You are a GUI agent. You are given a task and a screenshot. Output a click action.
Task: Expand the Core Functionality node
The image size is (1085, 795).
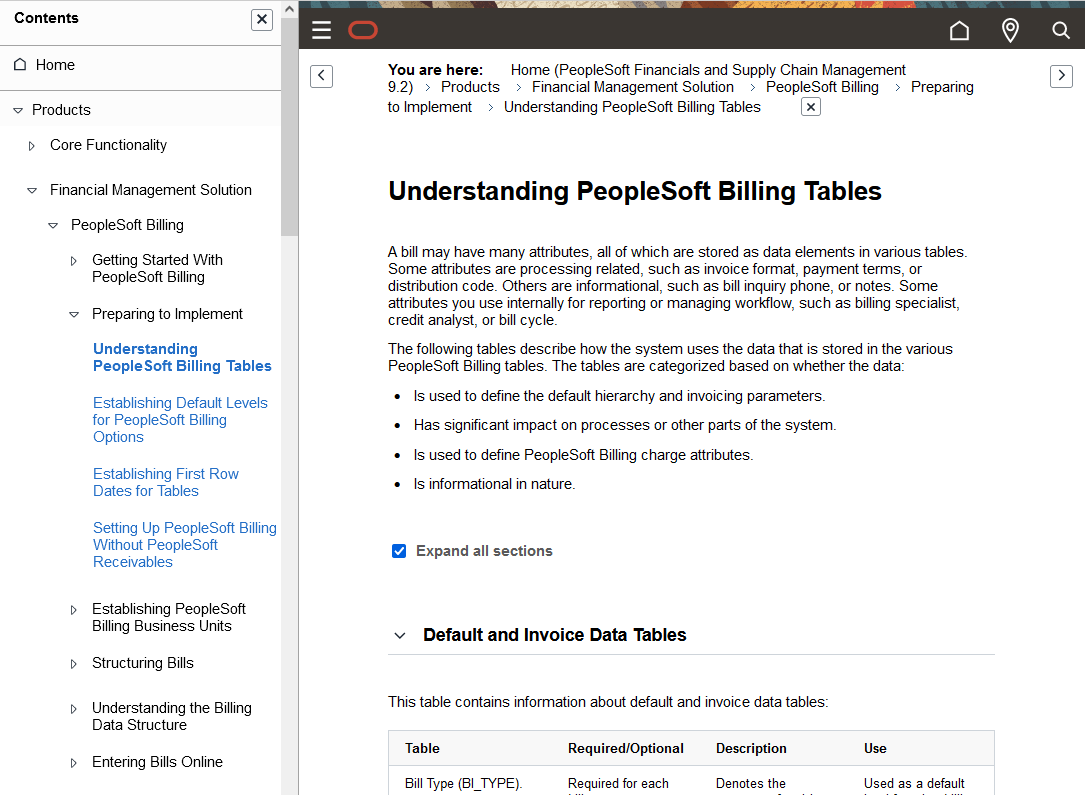31,145
